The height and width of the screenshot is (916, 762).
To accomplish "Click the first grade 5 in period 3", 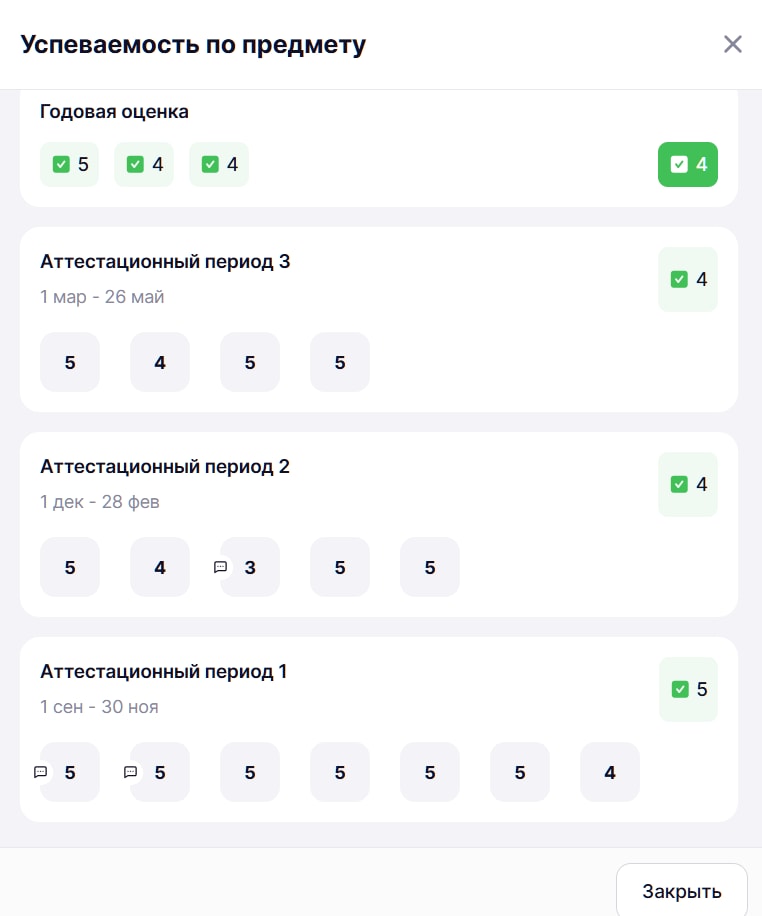I will coord(70,362).
